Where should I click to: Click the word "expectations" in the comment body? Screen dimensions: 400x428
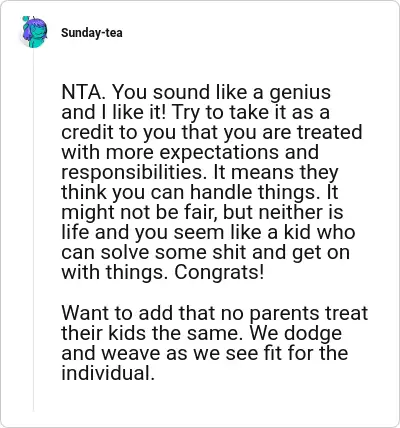coord(219,153)
